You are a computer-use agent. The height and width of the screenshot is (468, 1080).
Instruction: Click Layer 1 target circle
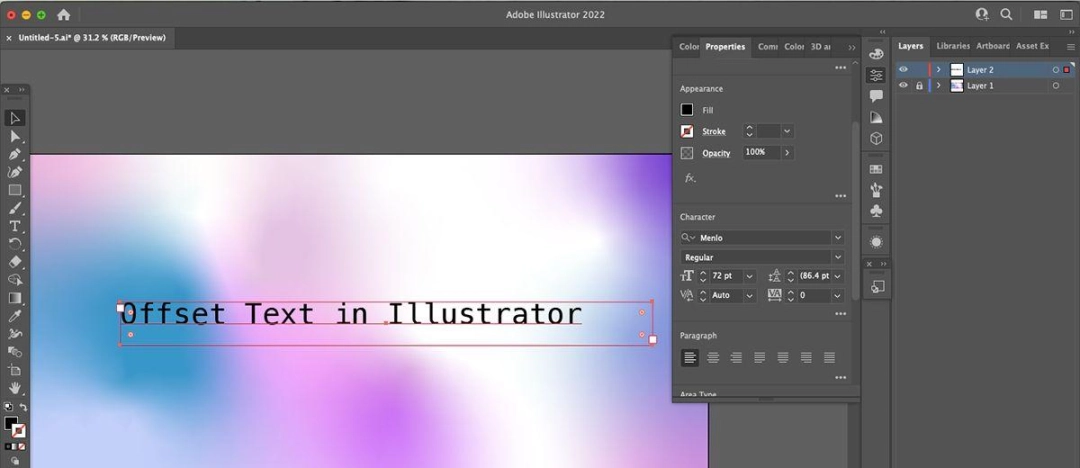(1055, 85)
